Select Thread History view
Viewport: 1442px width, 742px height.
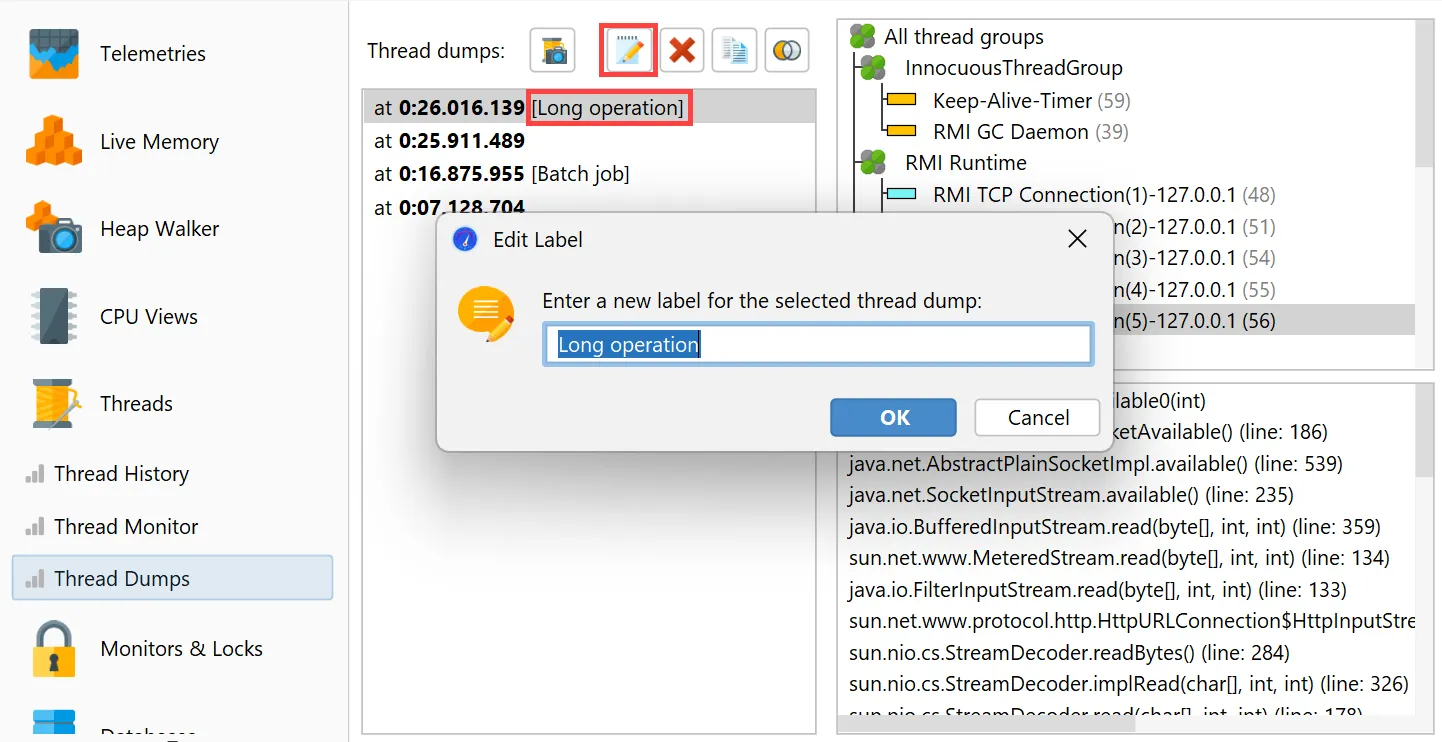point(121,474)
